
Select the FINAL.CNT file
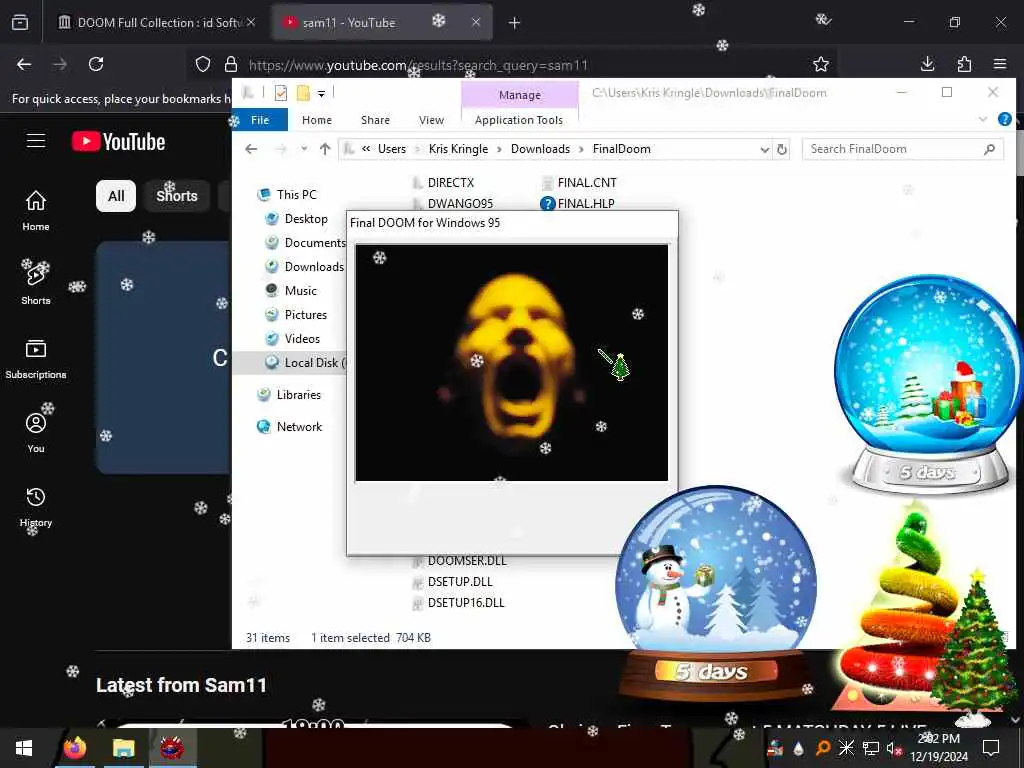click(x=586, y=183)
